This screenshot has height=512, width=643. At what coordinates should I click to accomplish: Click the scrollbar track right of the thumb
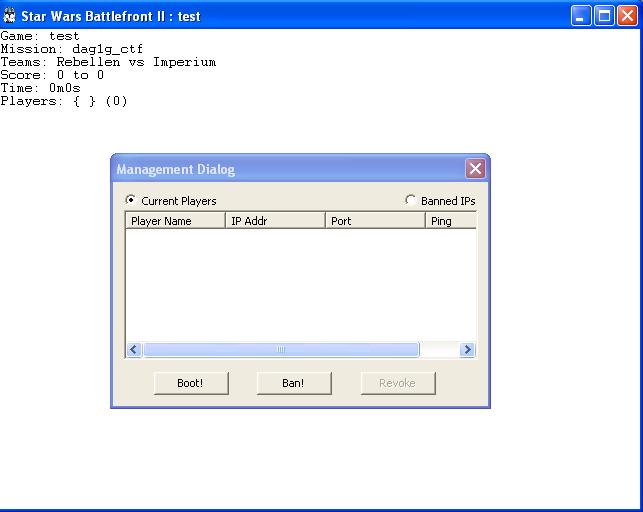click(x=438, y=350)
